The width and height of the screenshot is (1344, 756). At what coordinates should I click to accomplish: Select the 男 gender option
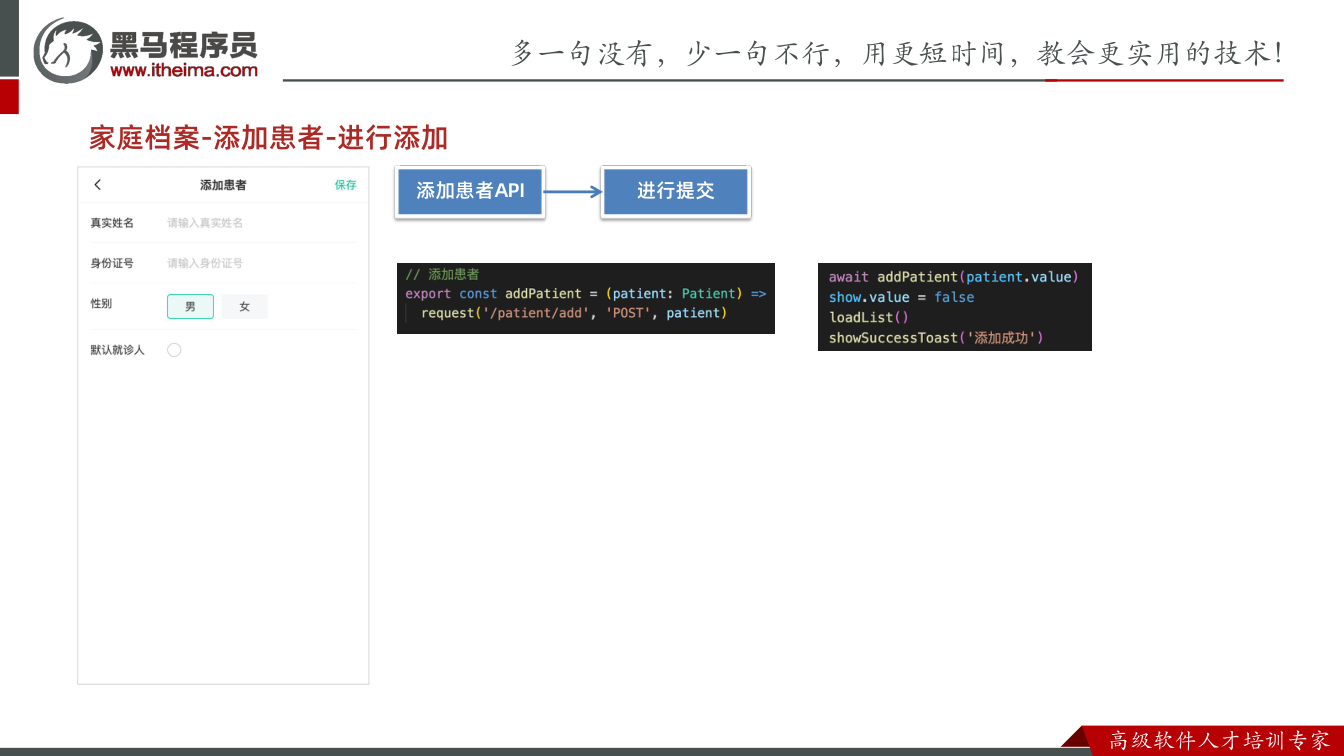point(190,306)
